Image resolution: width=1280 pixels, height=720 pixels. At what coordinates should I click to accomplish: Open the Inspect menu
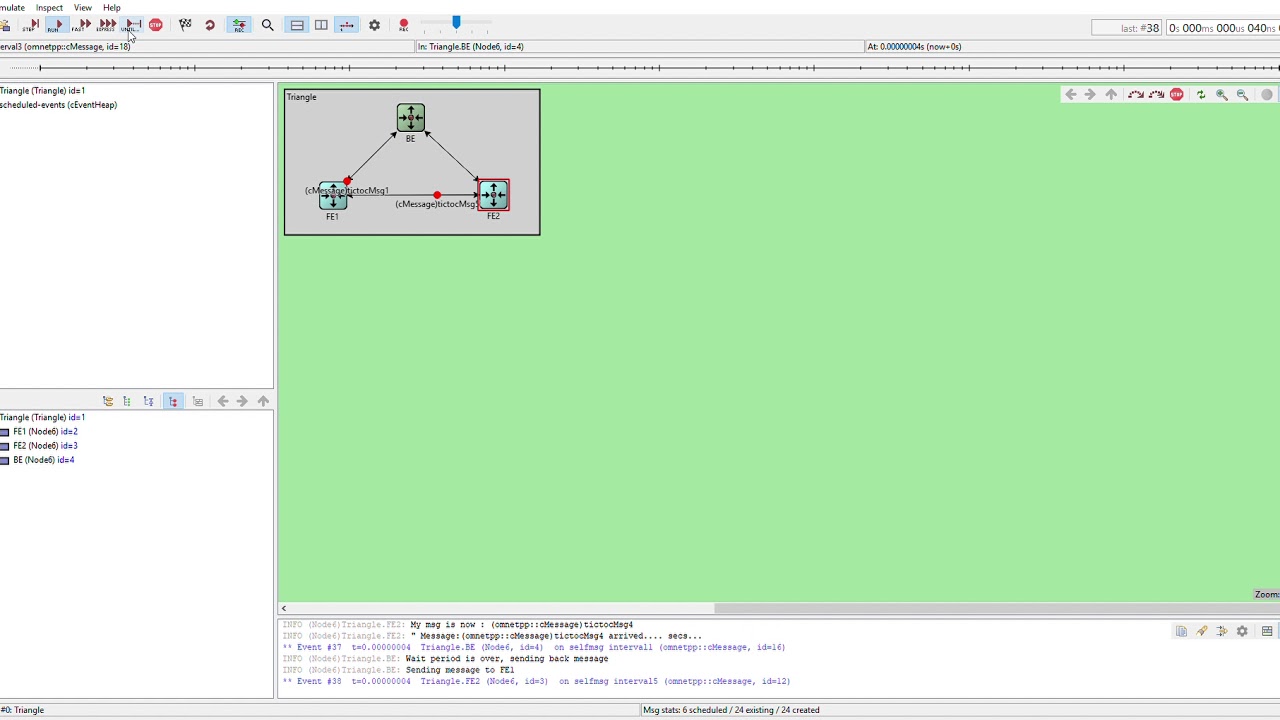[x=49, y=7]
